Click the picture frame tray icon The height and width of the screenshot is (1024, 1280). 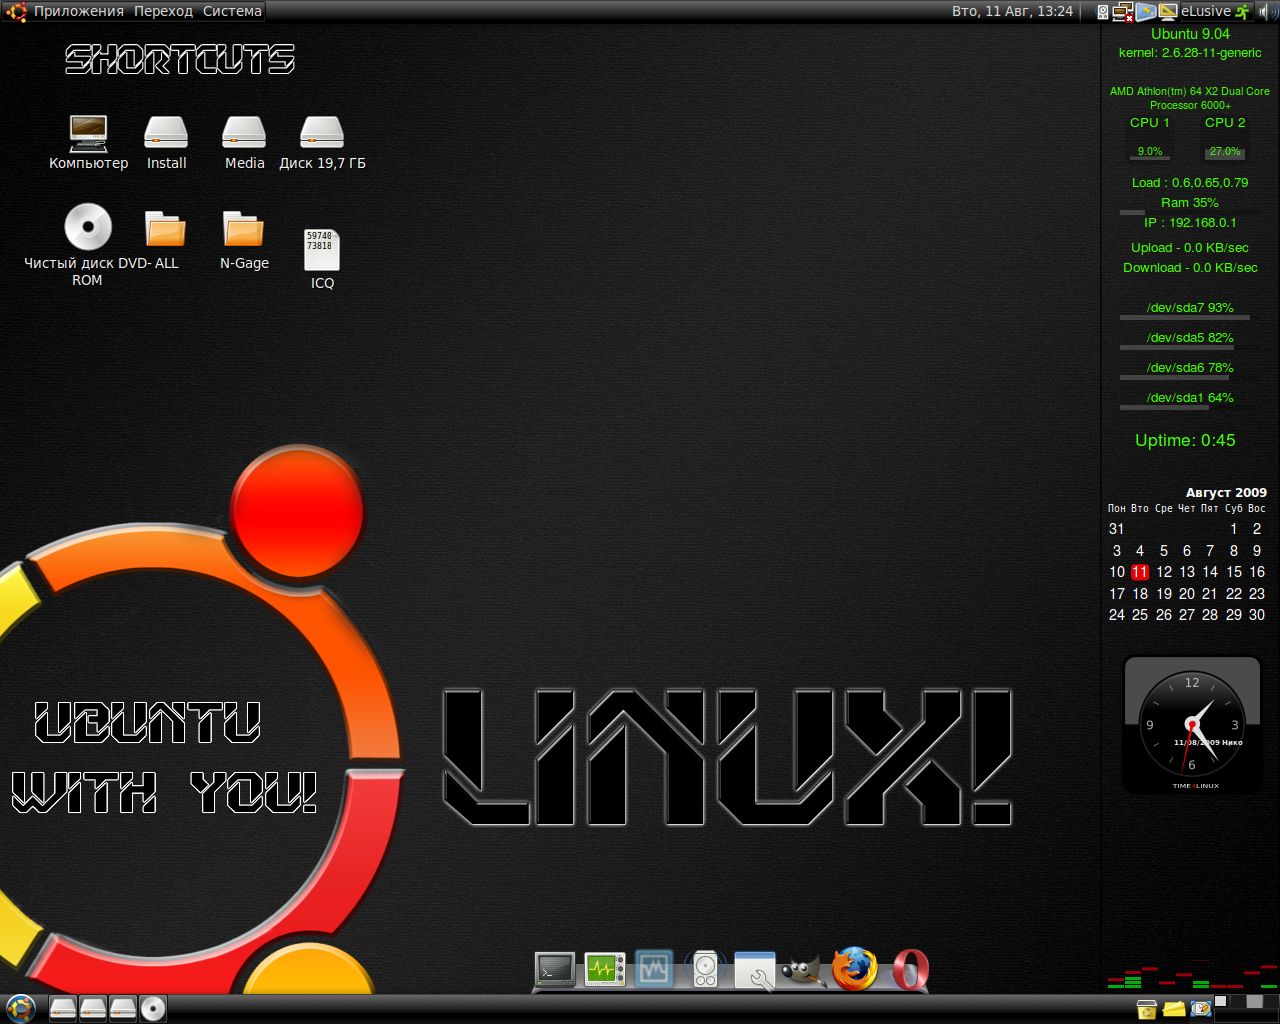pos(1146,12)
